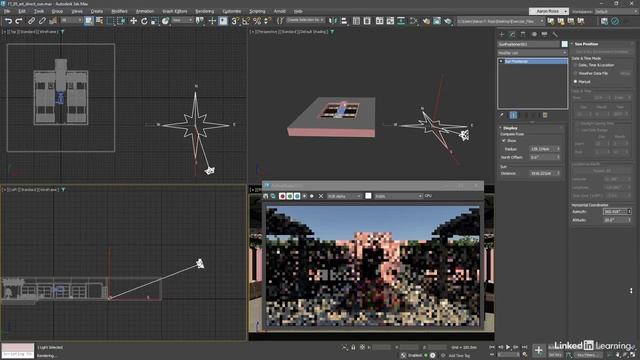Open the Create tab of command panel
Screen dimensions: 640x360
[x=502, y=35]
